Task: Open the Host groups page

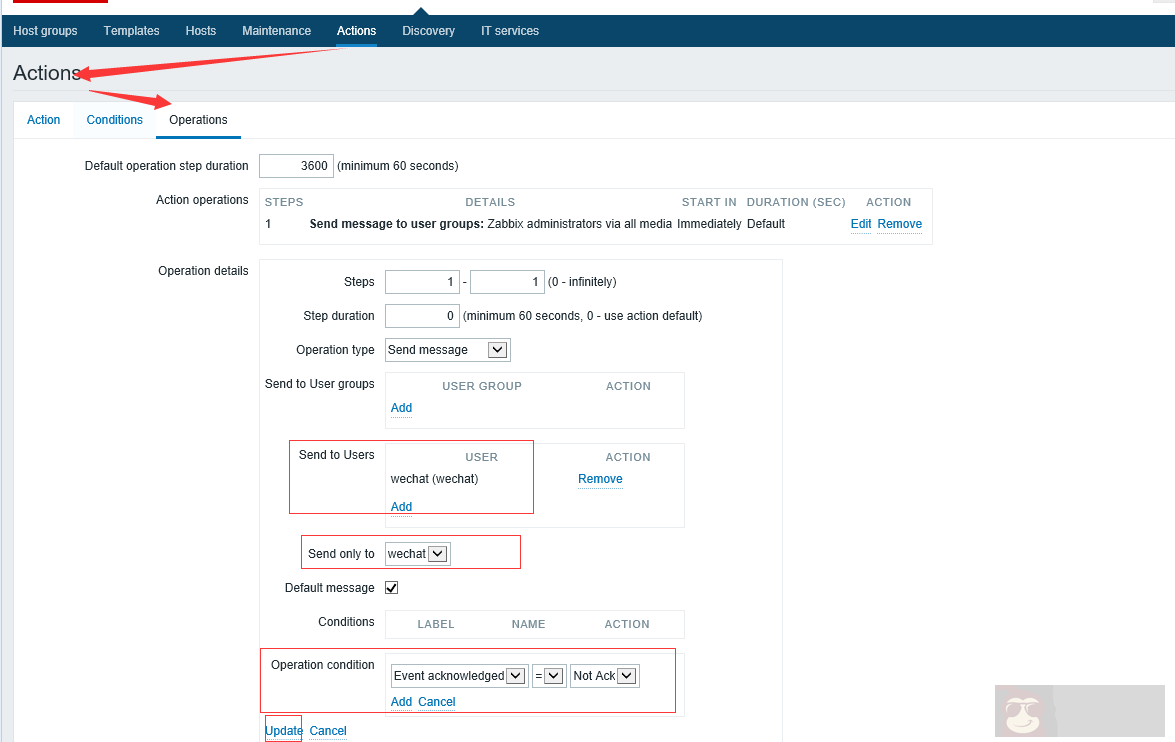Action: [x=45, y=30]
